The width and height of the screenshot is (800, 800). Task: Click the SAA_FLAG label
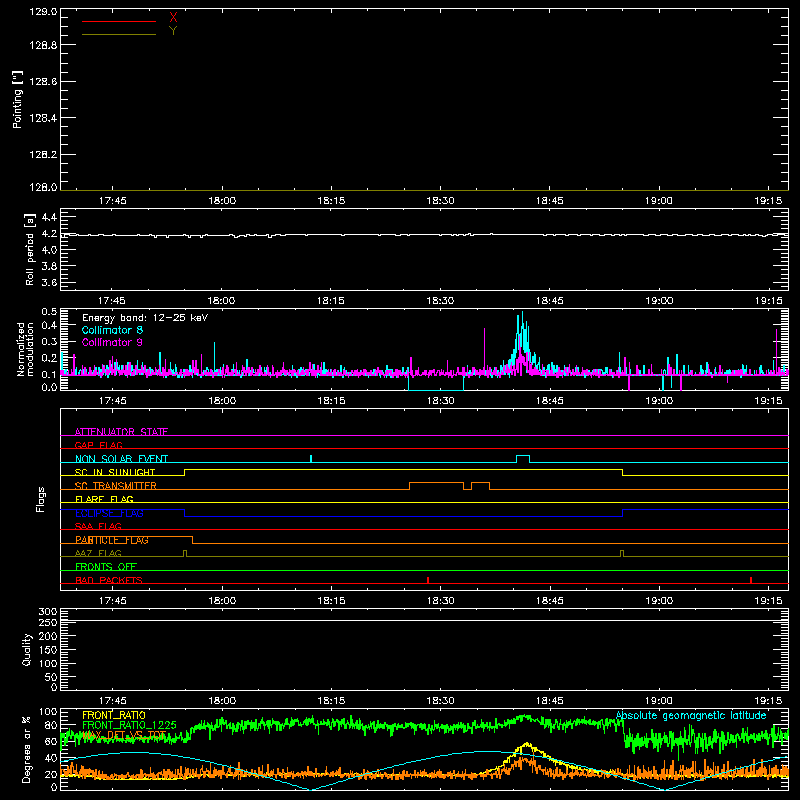[x=98, y=526]
